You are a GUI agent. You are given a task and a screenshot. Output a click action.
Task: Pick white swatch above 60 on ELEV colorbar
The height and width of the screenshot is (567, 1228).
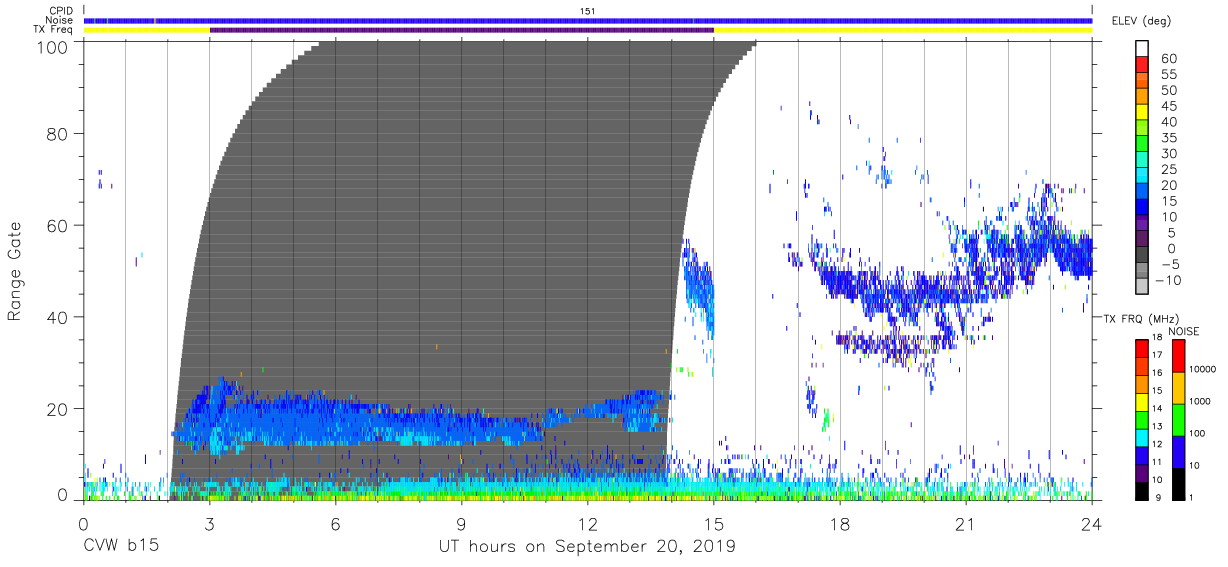(1143, 48)
